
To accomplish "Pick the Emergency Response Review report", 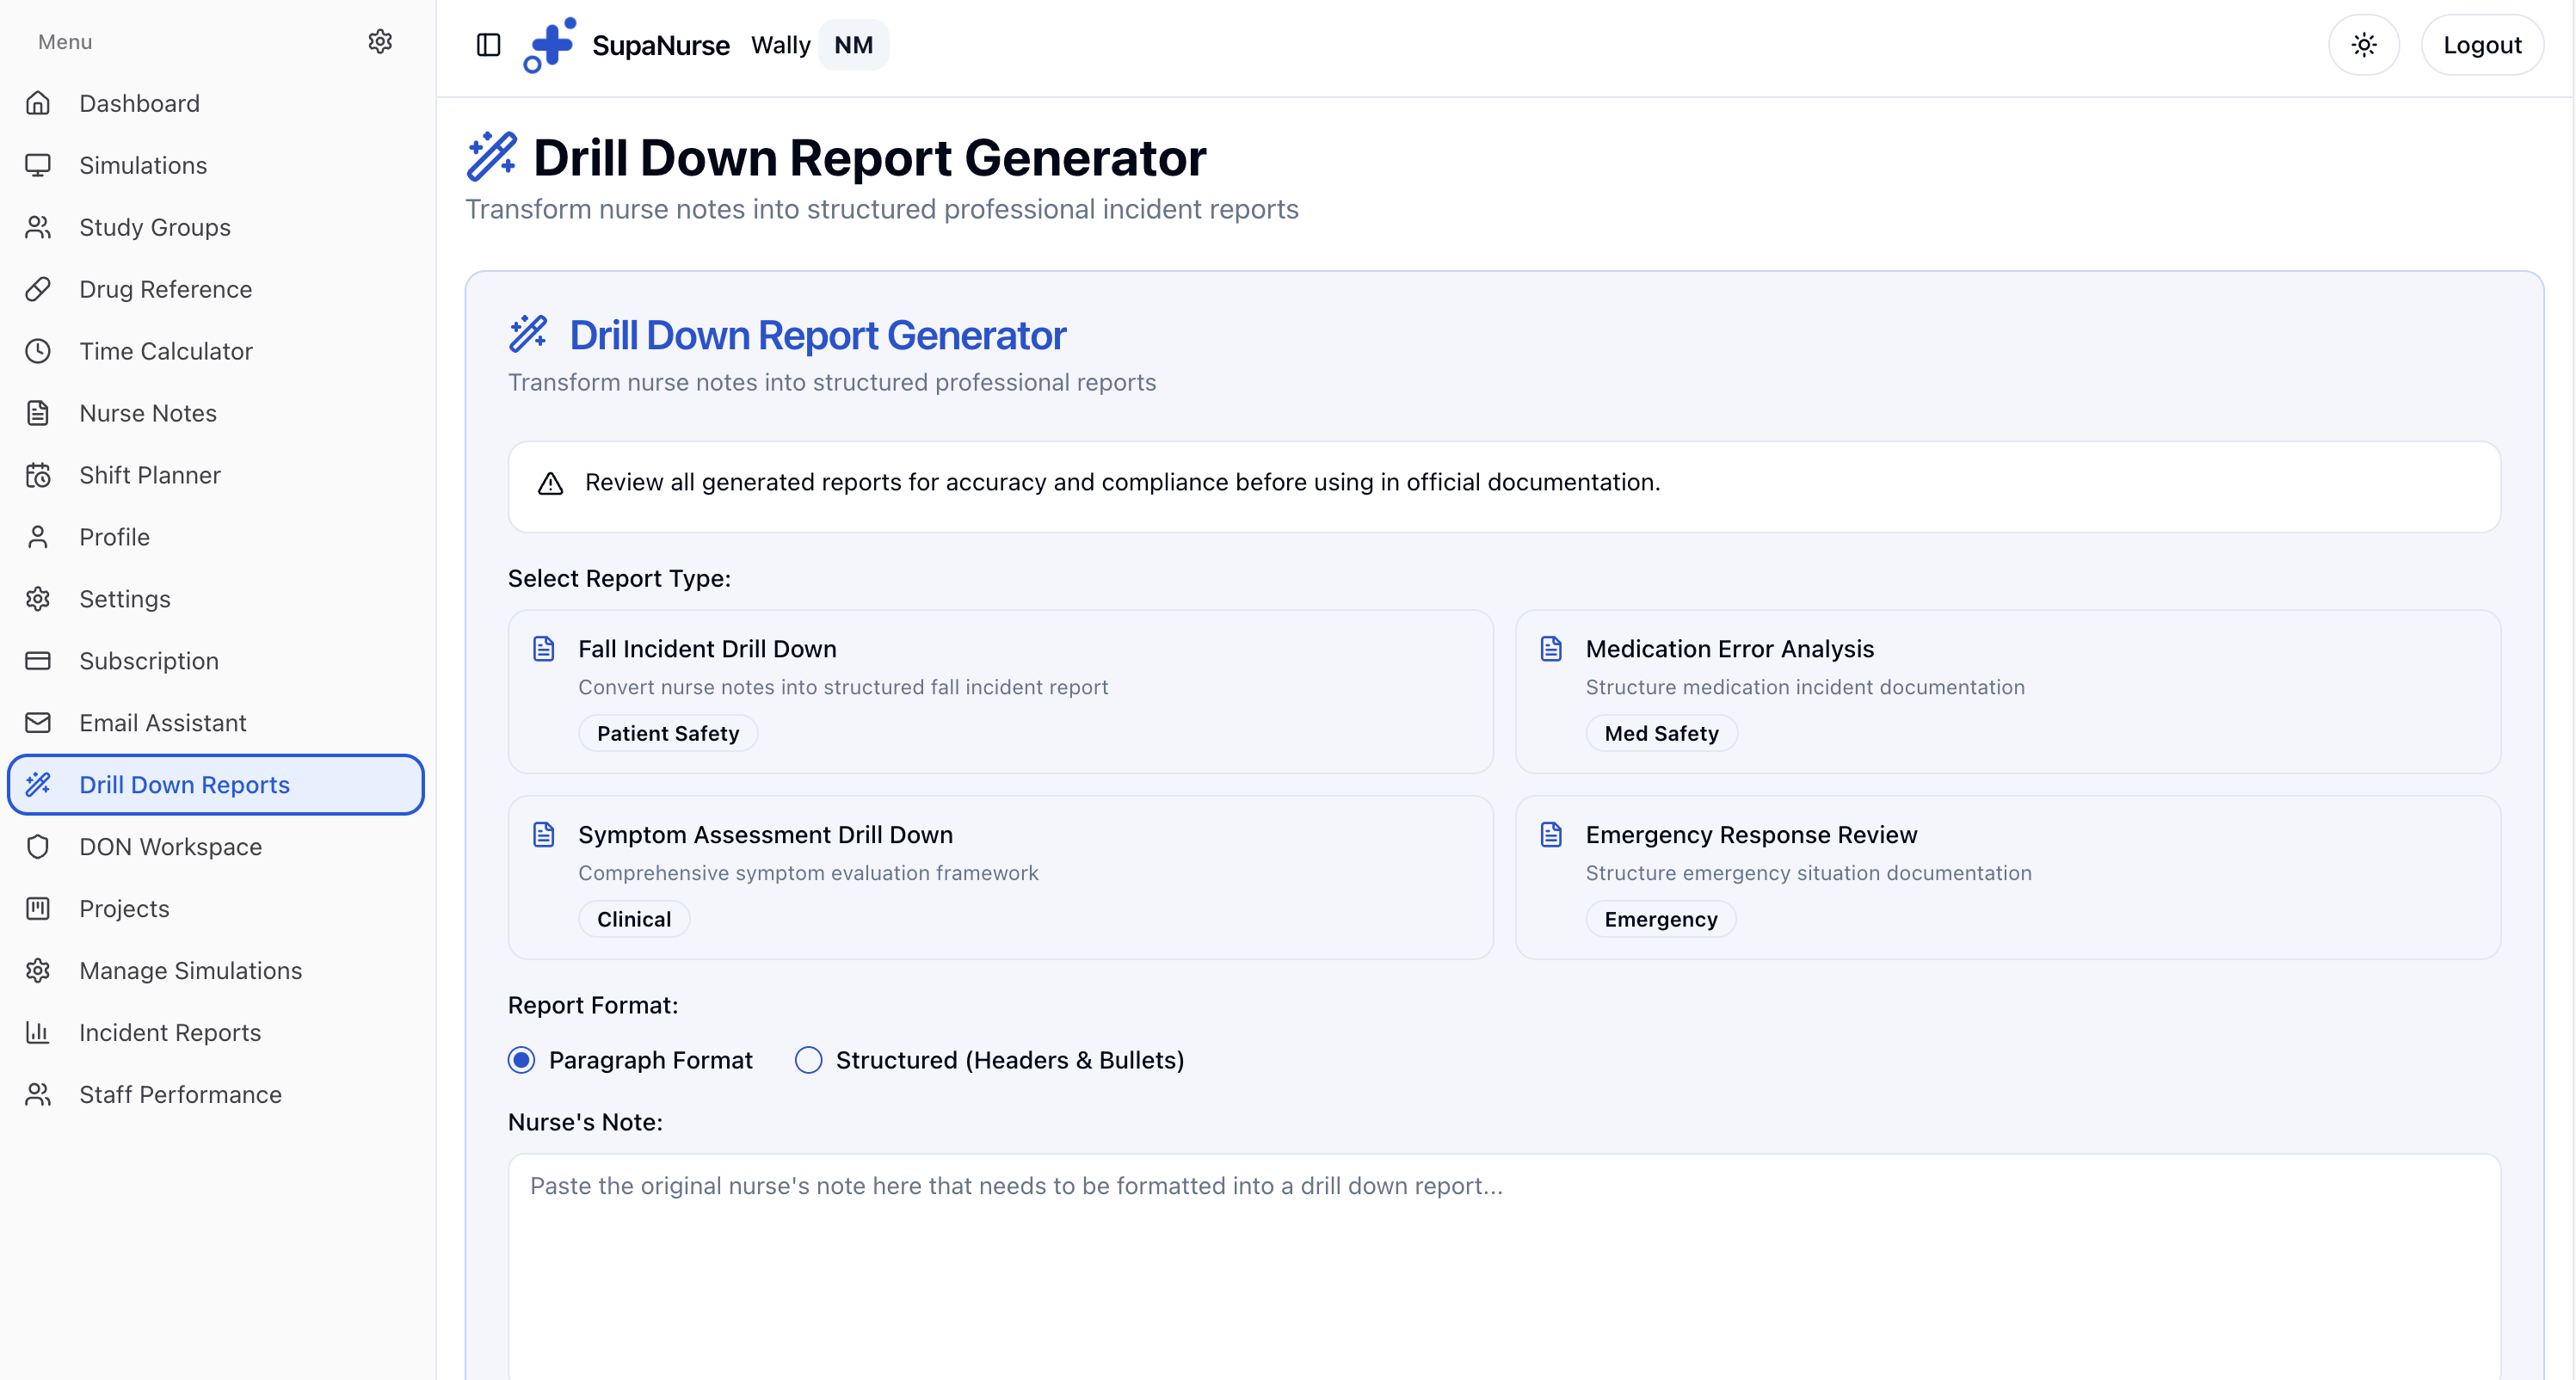I will (x=2007, y=877).
